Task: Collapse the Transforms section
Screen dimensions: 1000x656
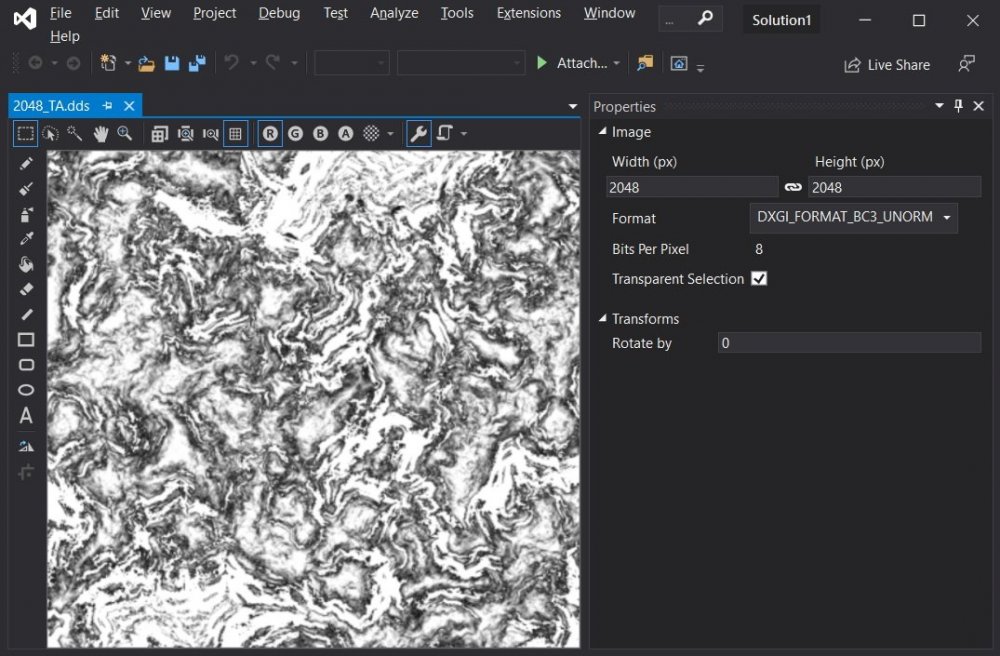Action: pos(602,319)
